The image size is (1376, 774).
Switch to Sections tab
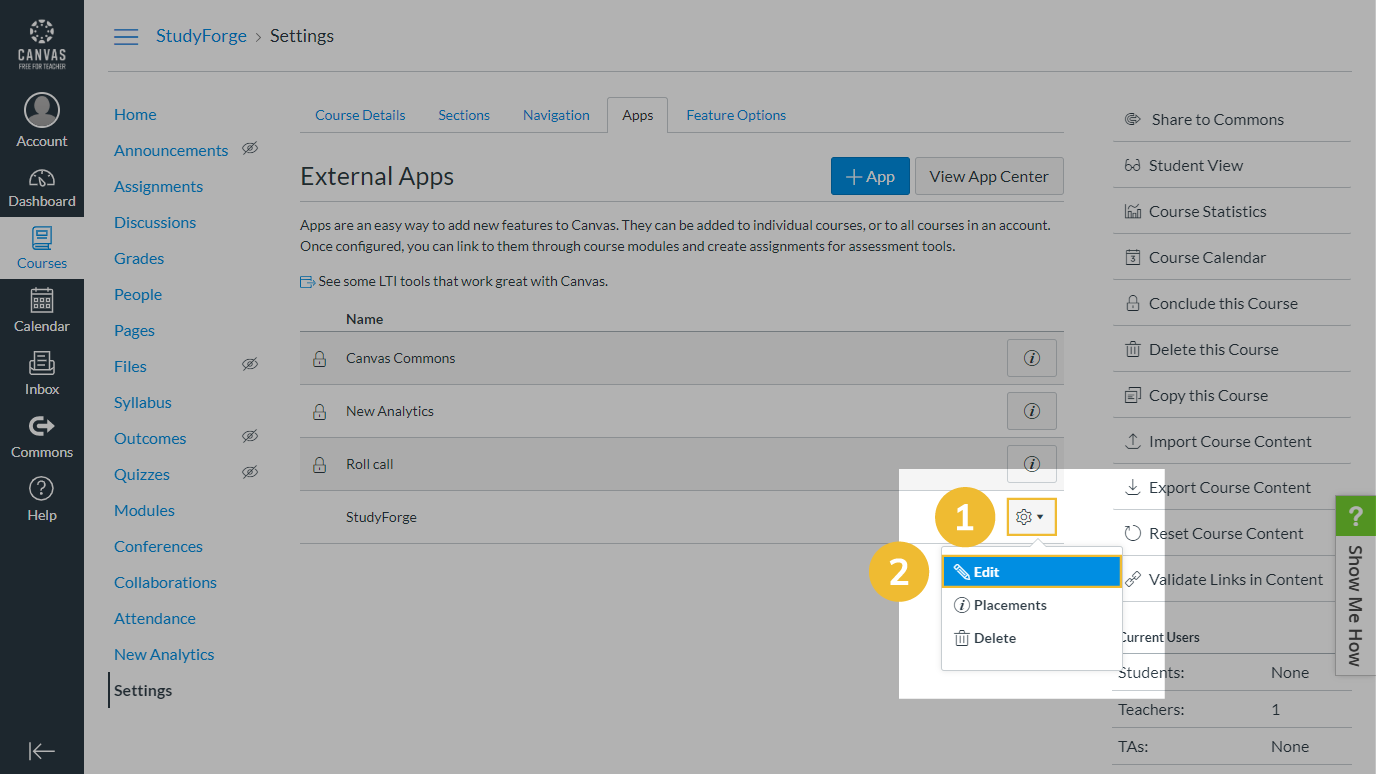point(464,115)
